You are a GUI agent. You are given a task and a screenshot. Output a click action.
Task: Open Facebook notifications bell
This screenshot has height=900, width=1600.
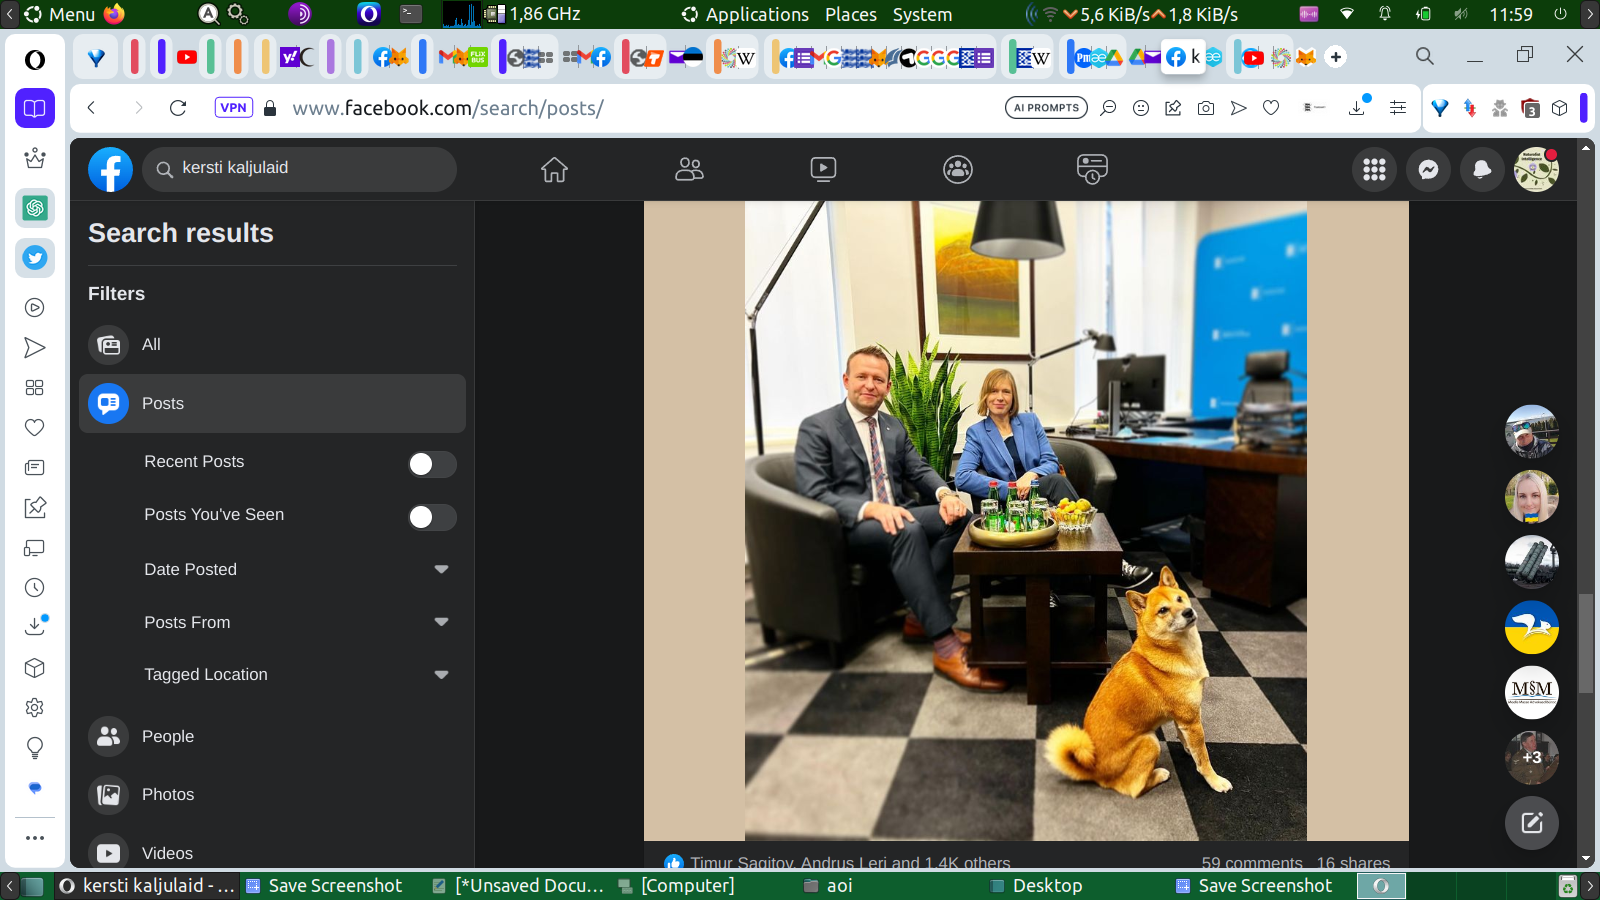click(x=1482, y=170)
